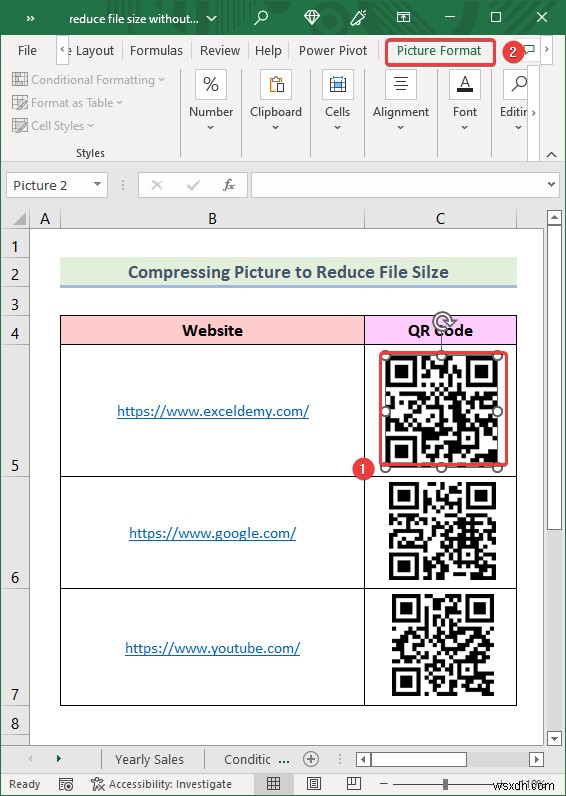Open the Font group icon

point(464,84)
